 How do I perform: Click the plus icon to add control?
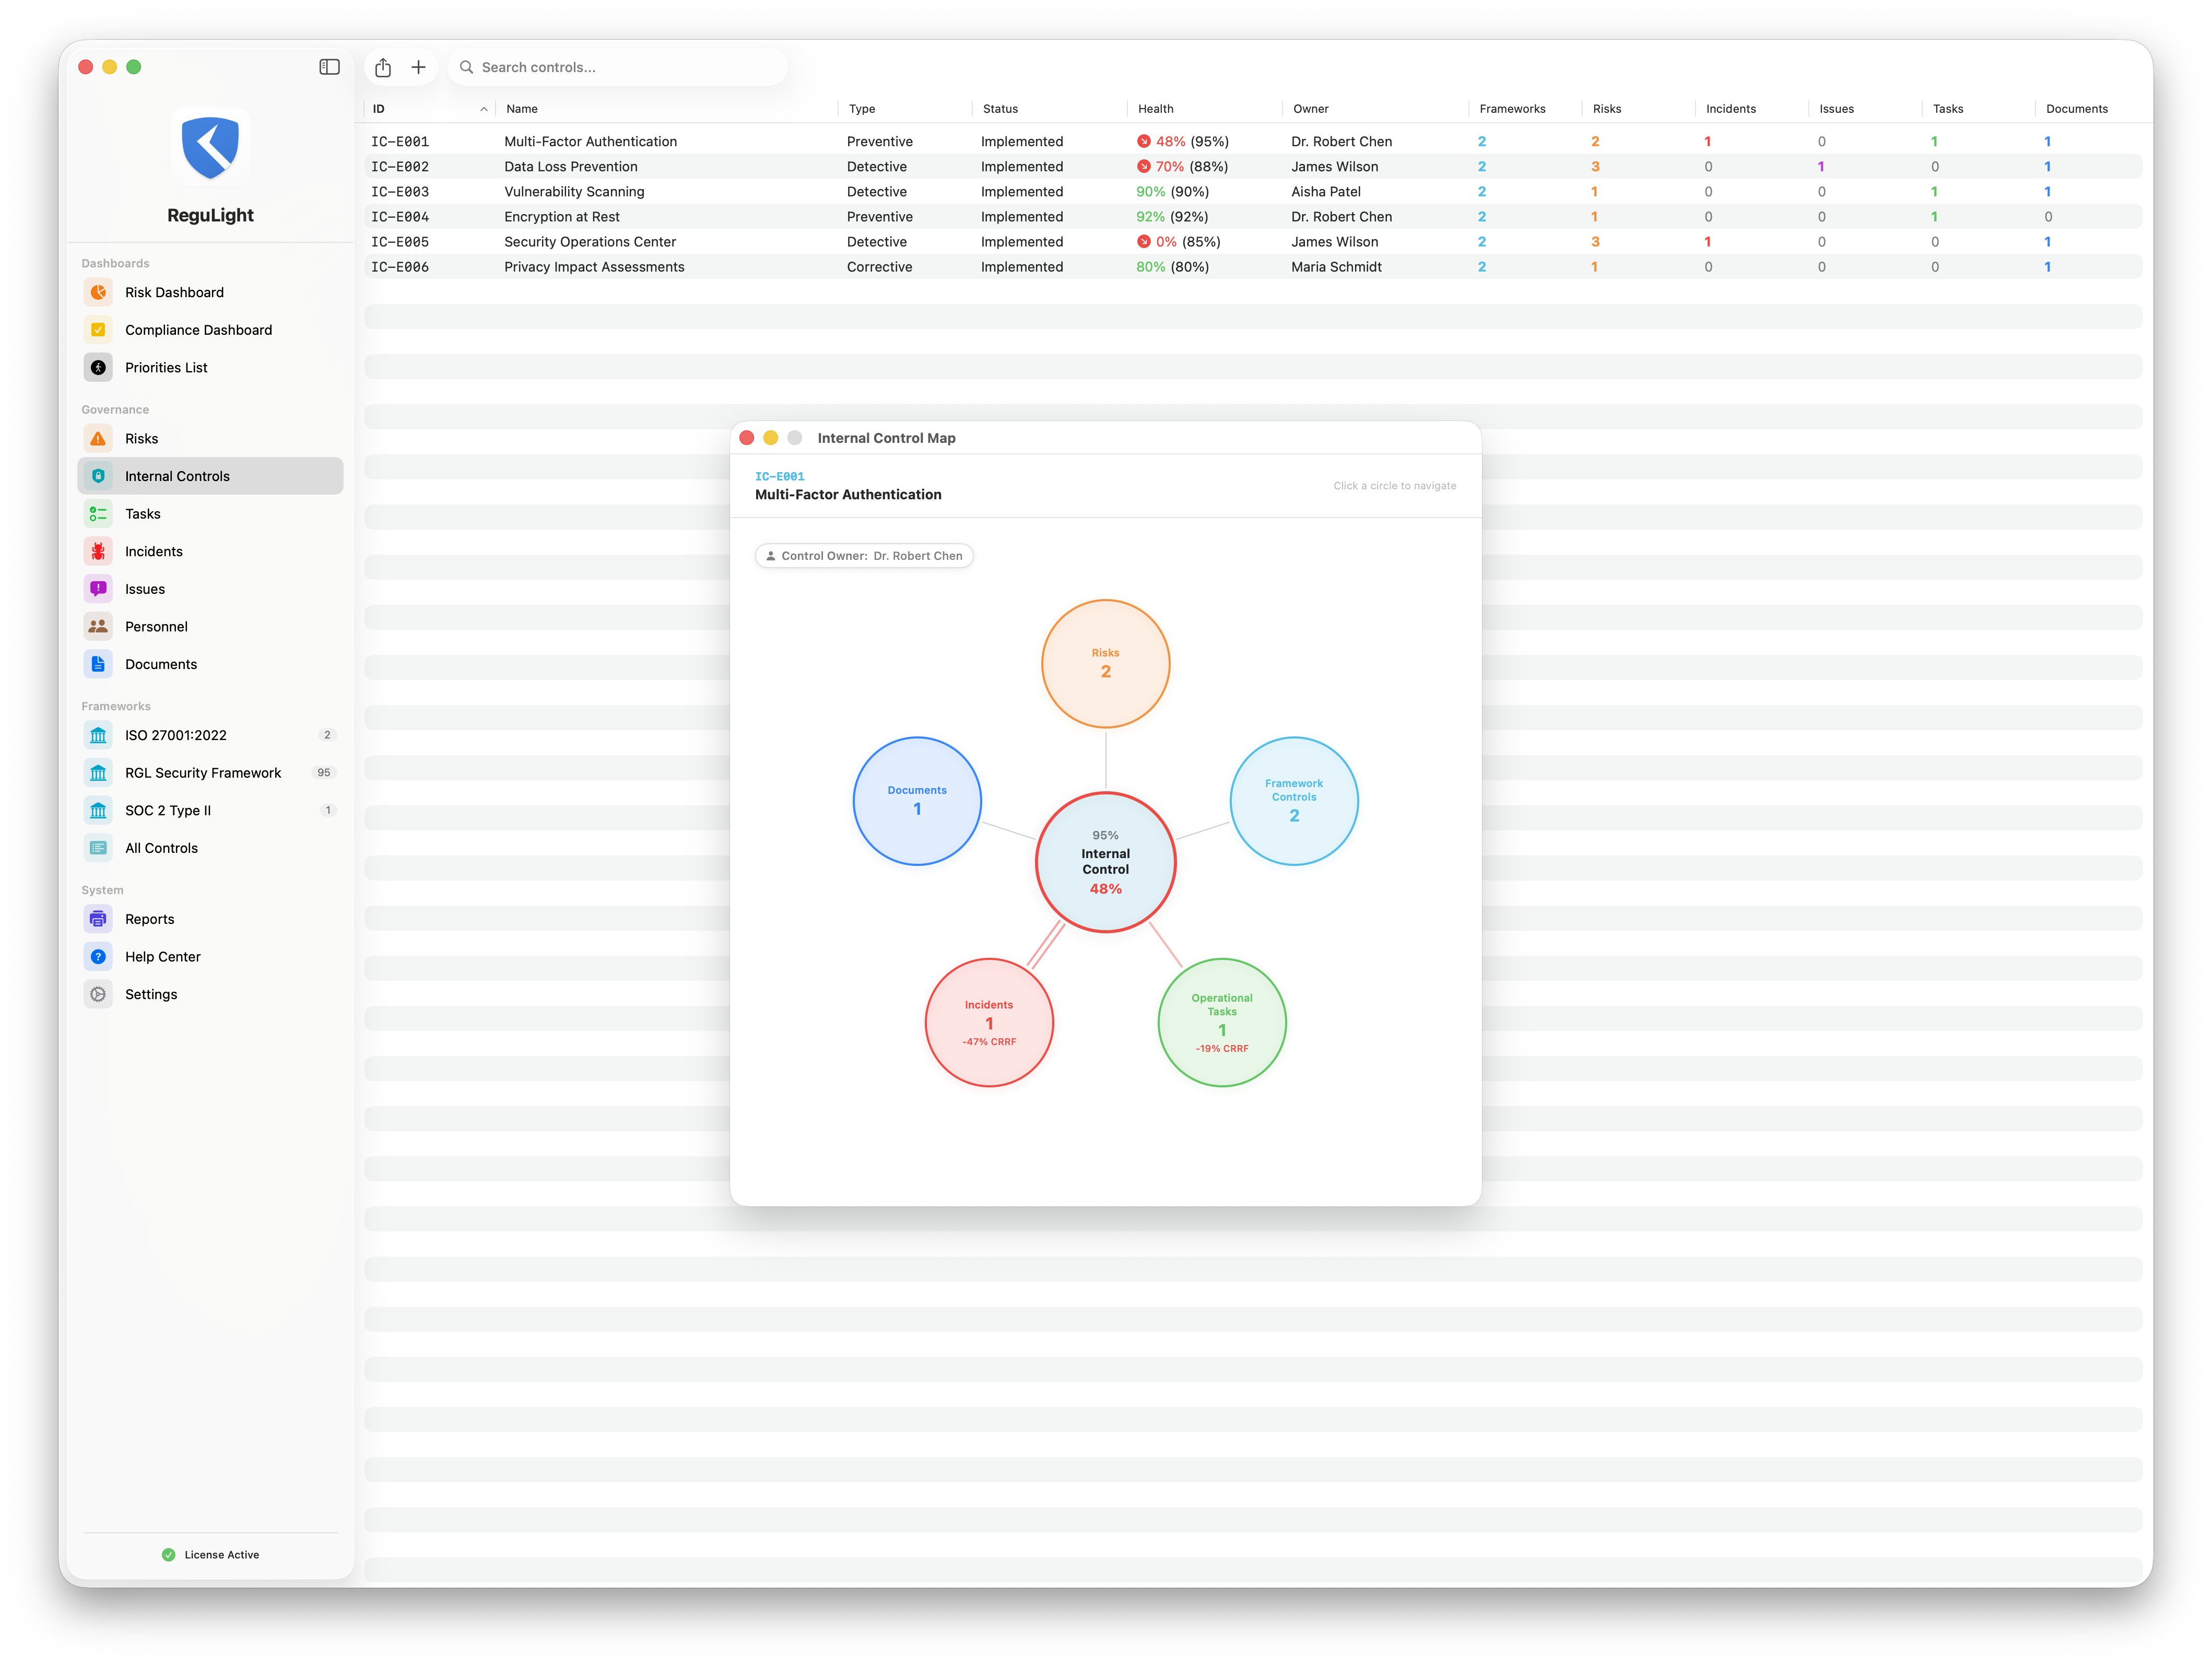pos(419,67)
